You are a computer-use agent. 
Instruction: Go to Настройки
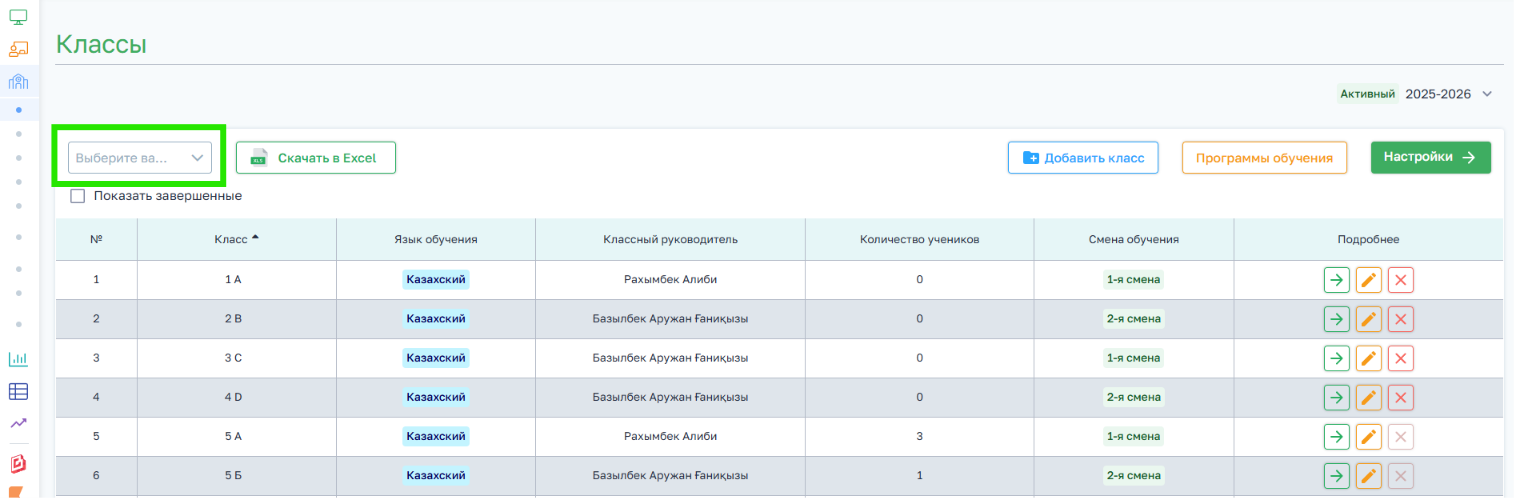[1431, 157]
